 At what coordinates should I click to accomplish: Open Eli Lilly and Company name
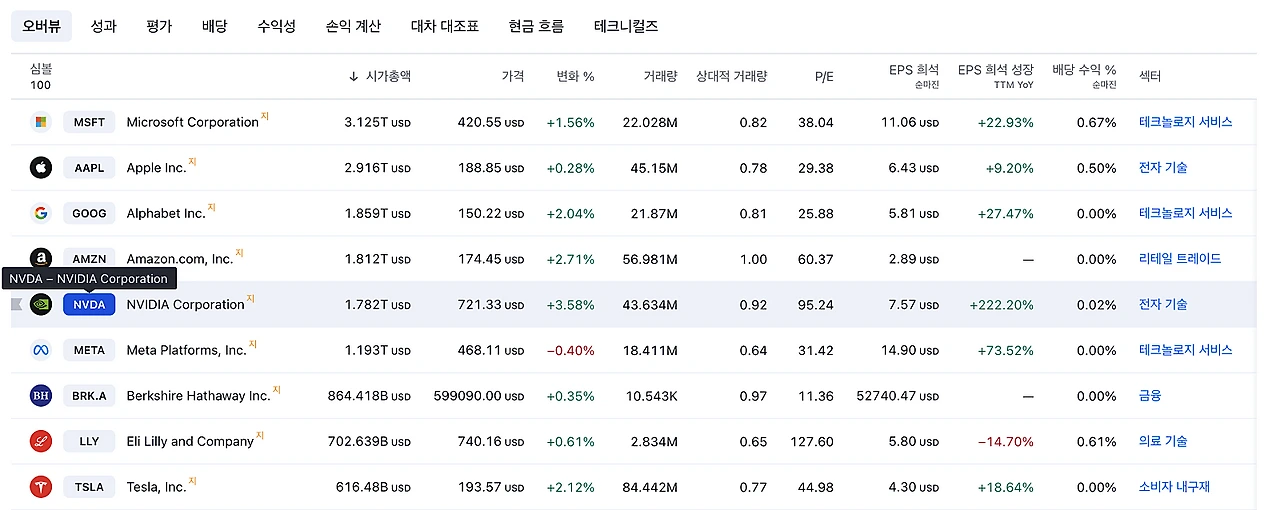coord(190,441)
